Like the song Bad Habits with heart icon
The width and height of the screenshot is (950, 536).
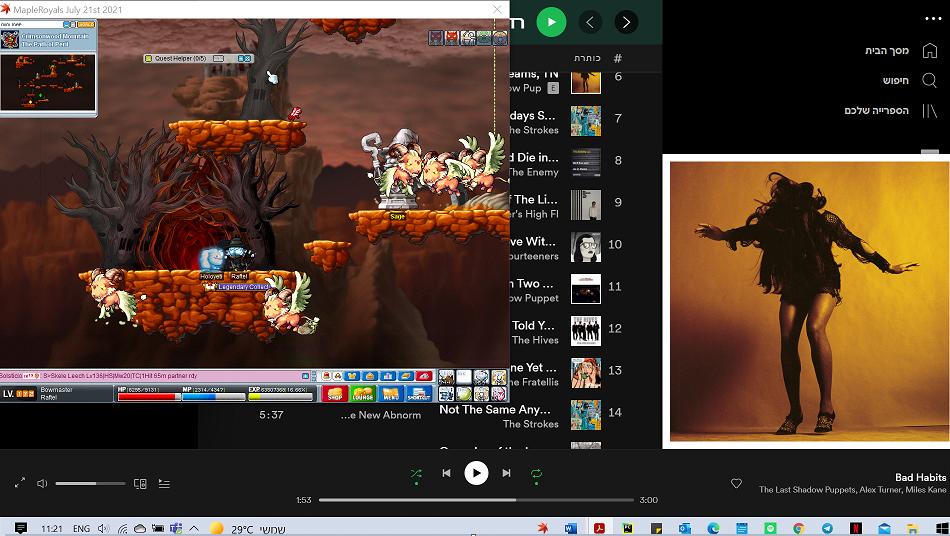point(736,483)
